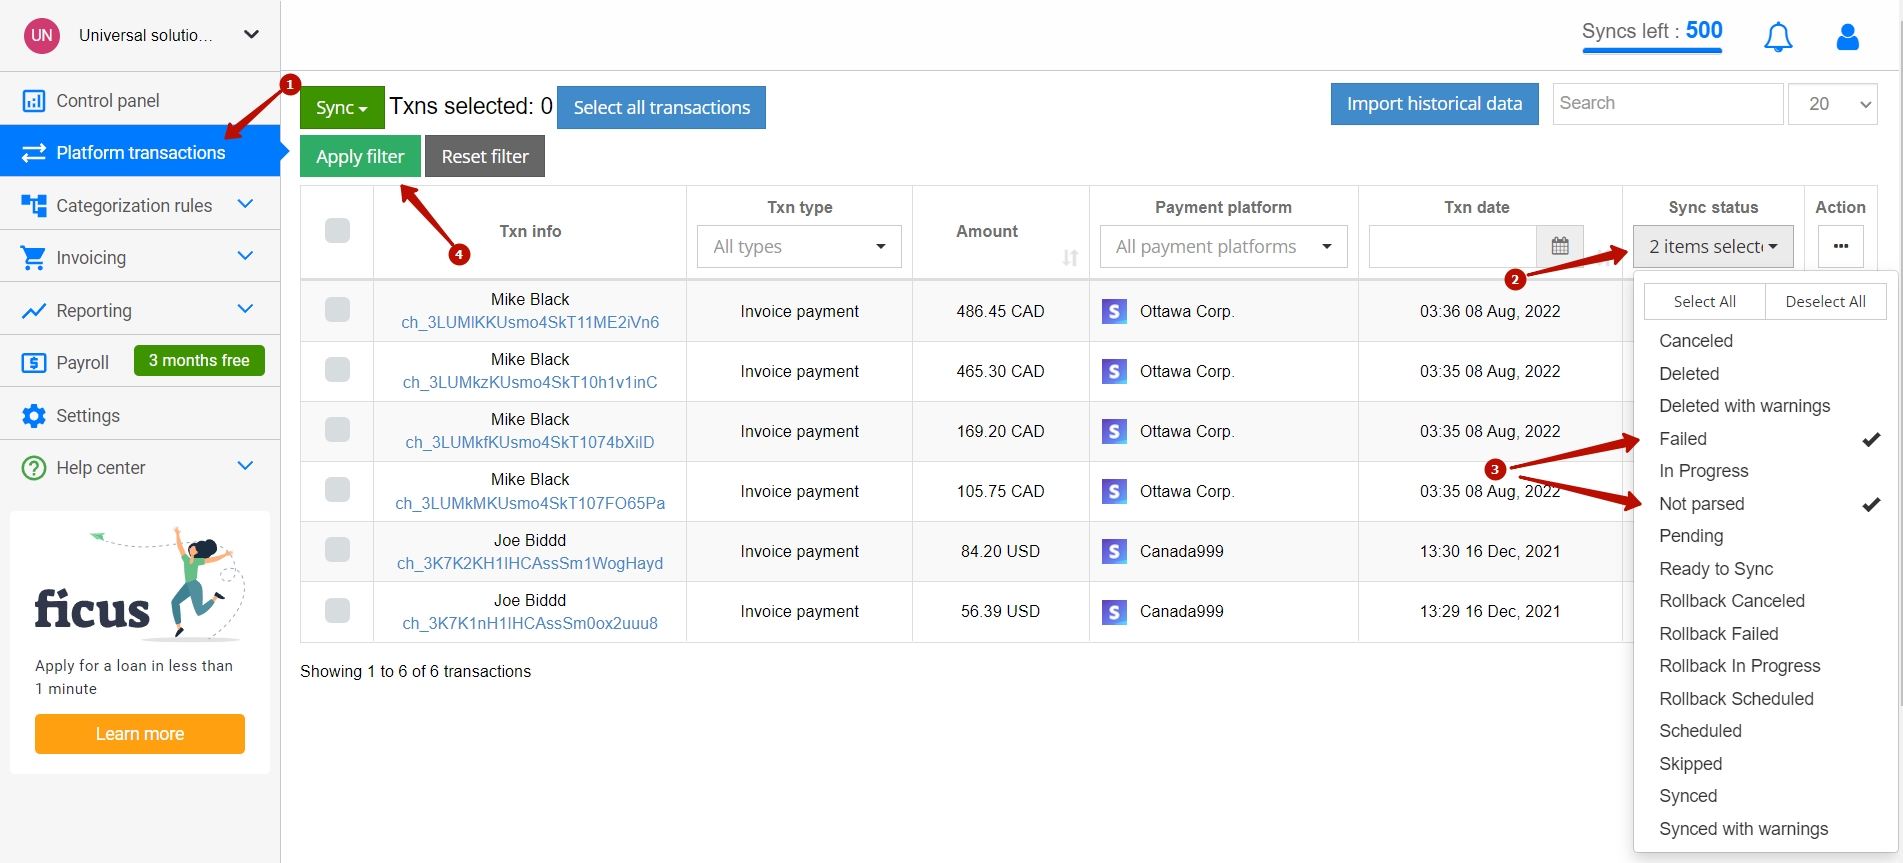
Task: Expand the Help center chevron
Action: pos(245,466)
